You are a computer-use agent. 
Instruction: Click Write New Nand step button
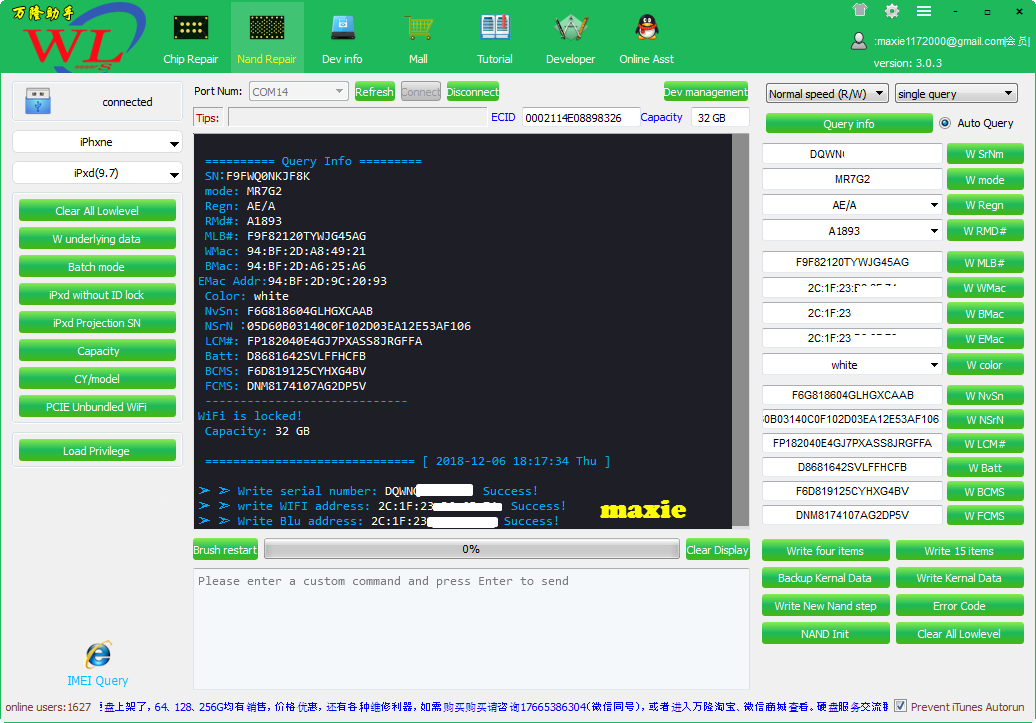[825, 605]
